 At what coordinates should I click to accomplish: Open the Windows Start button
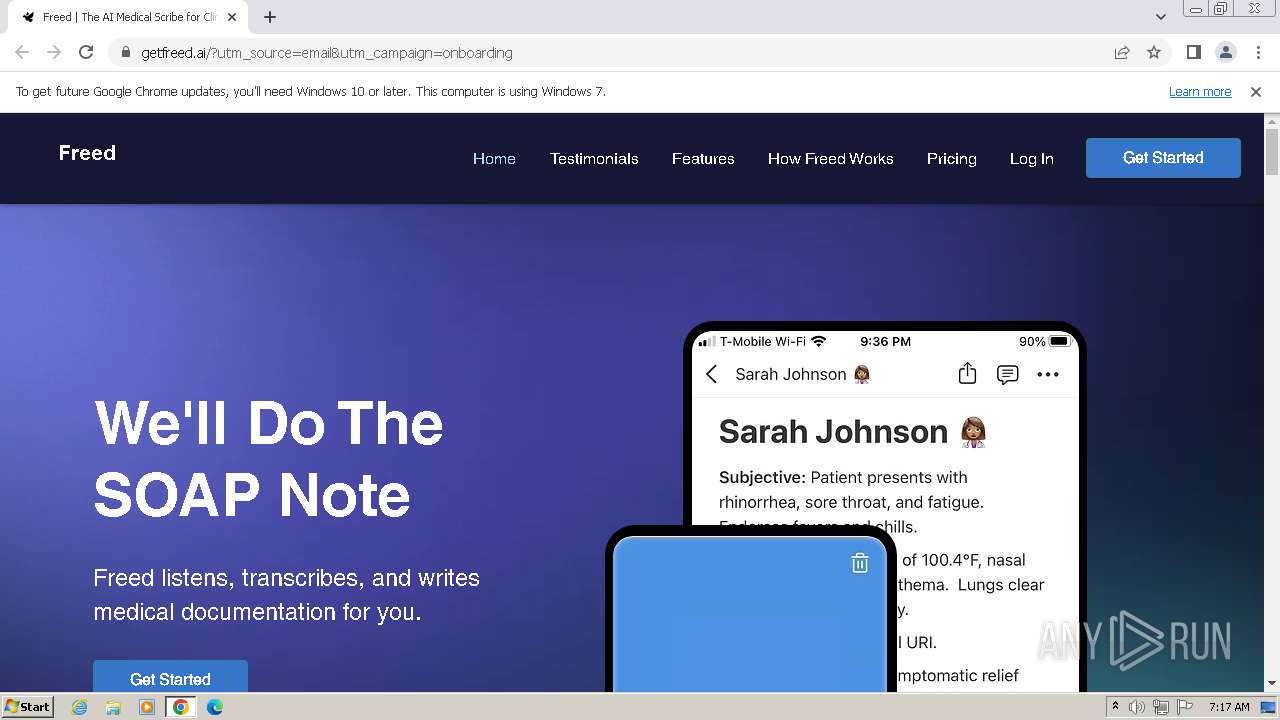pos(27,706)
